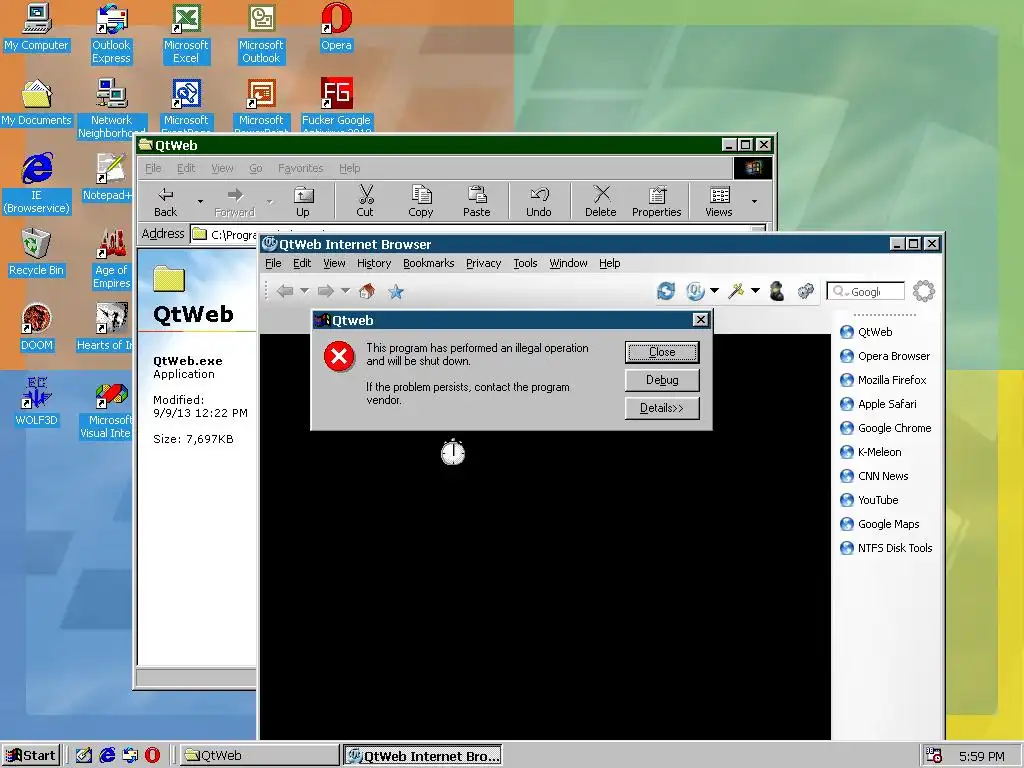This screenshot has height=768, width=1024.
Task: Expand the dropdown beside the magic wand icon
Action: (x=755, y=291)
